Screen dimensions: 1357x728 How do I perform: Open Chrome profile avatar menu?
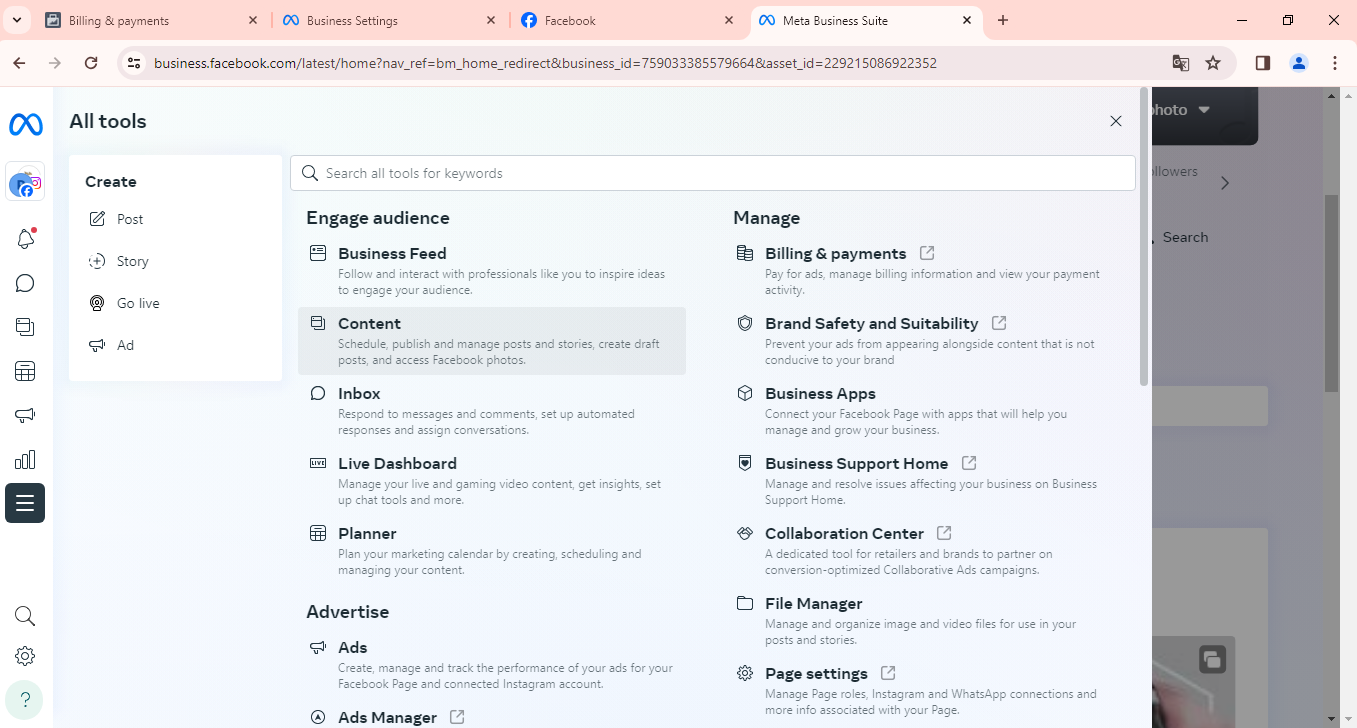point(1299,63)
